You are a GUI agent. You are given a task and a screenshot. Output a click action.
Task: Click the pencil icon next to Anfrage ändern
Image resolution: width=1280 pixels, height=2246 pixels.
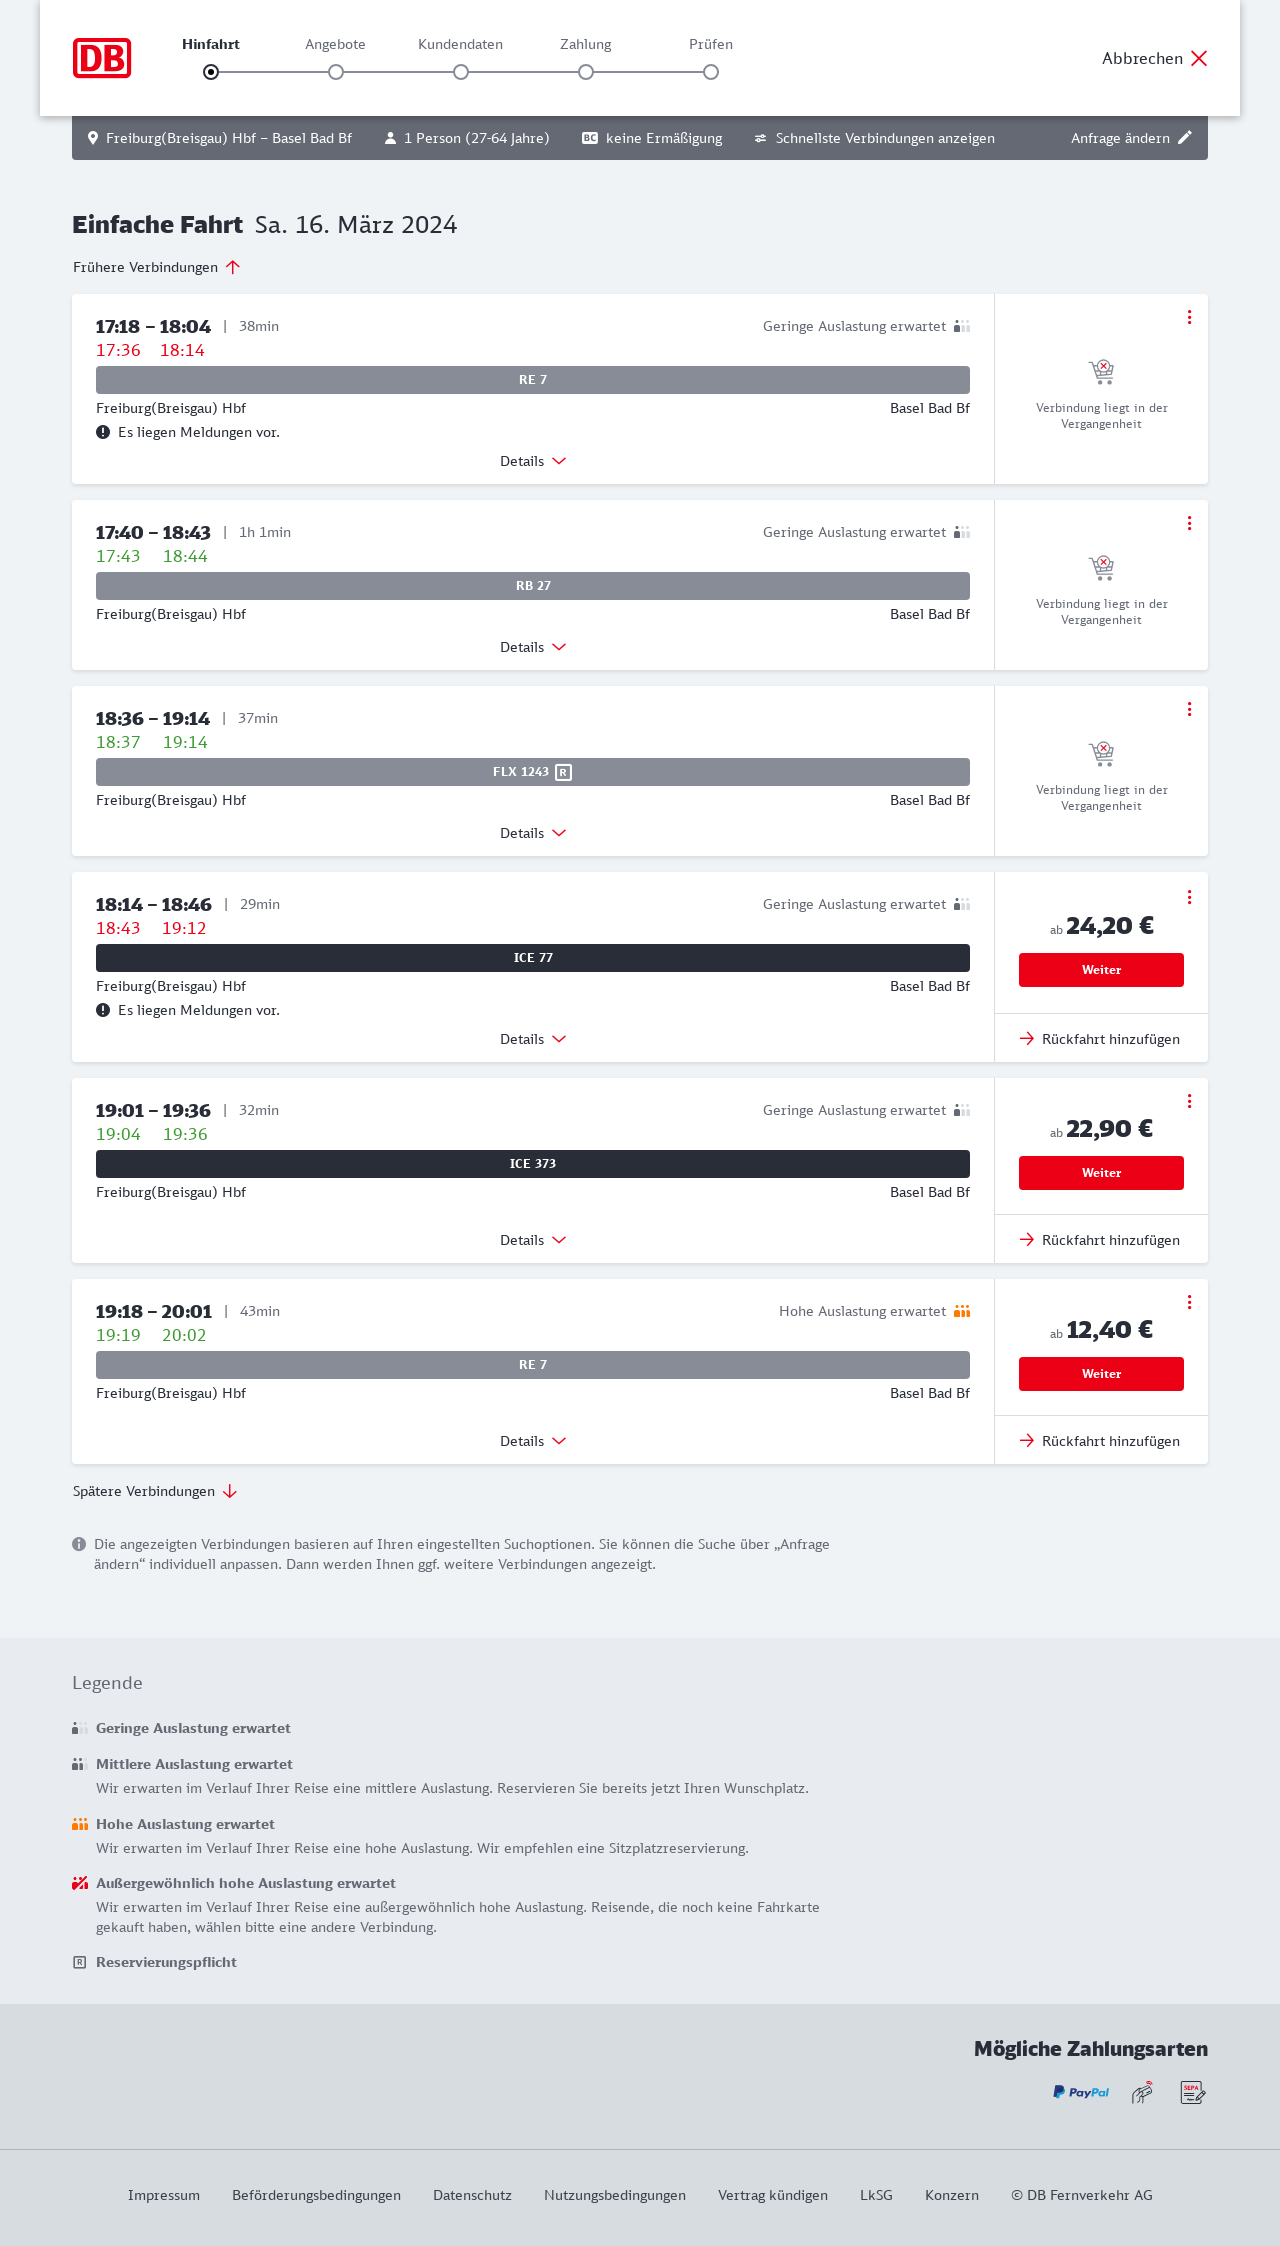click(x=1185, y=138)
